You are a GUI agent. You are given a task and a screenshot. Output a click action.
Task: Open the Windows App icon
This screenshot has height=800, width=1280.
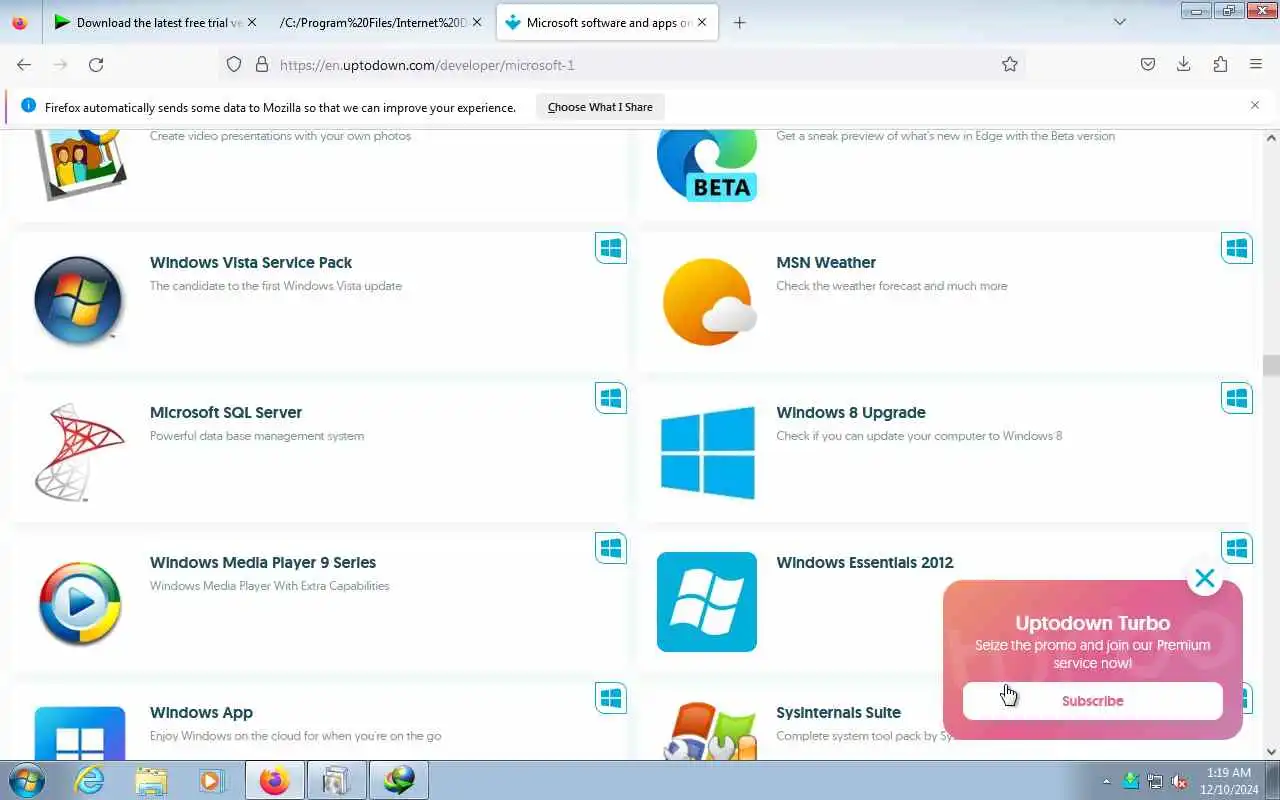80,733
